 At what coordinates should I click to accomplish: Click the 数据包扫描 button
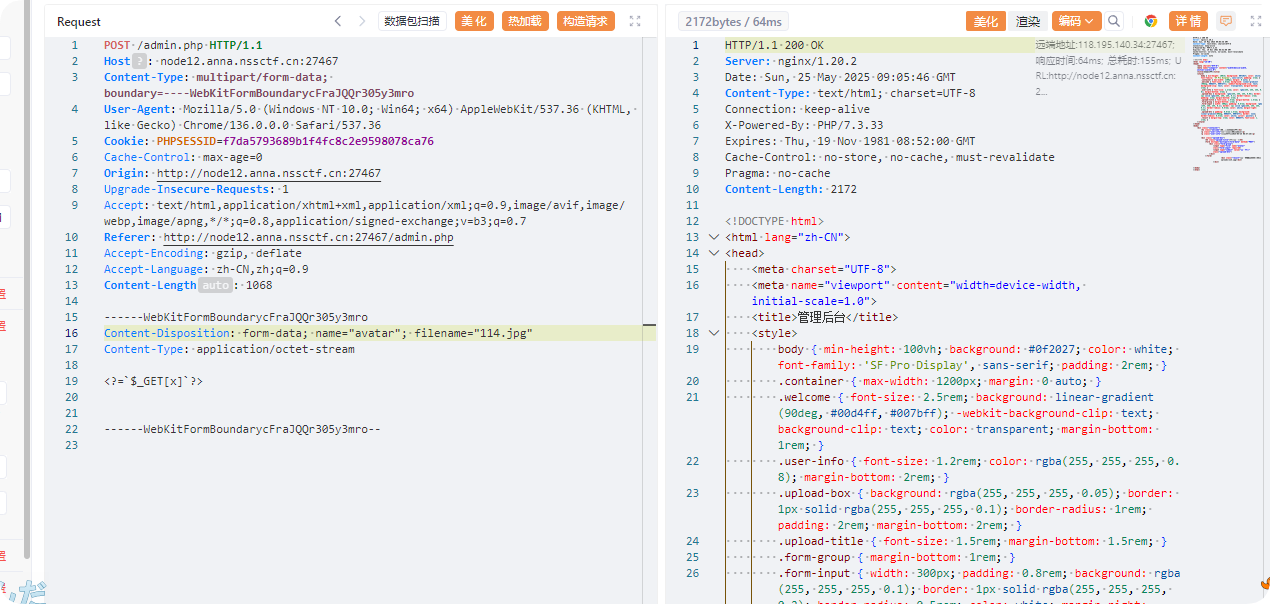(x=412, y=21)
